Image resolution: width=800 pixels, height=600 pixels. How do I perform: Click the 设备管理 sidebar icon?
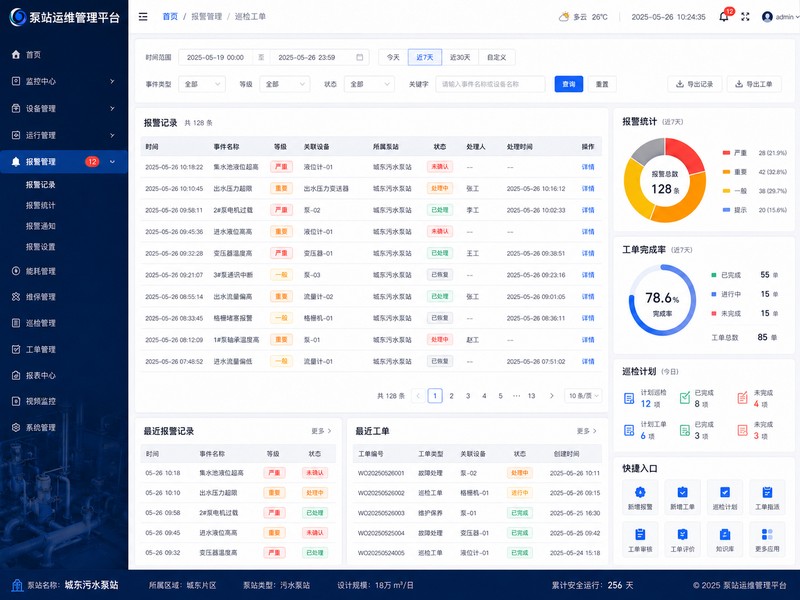click(x=16, y=108)
